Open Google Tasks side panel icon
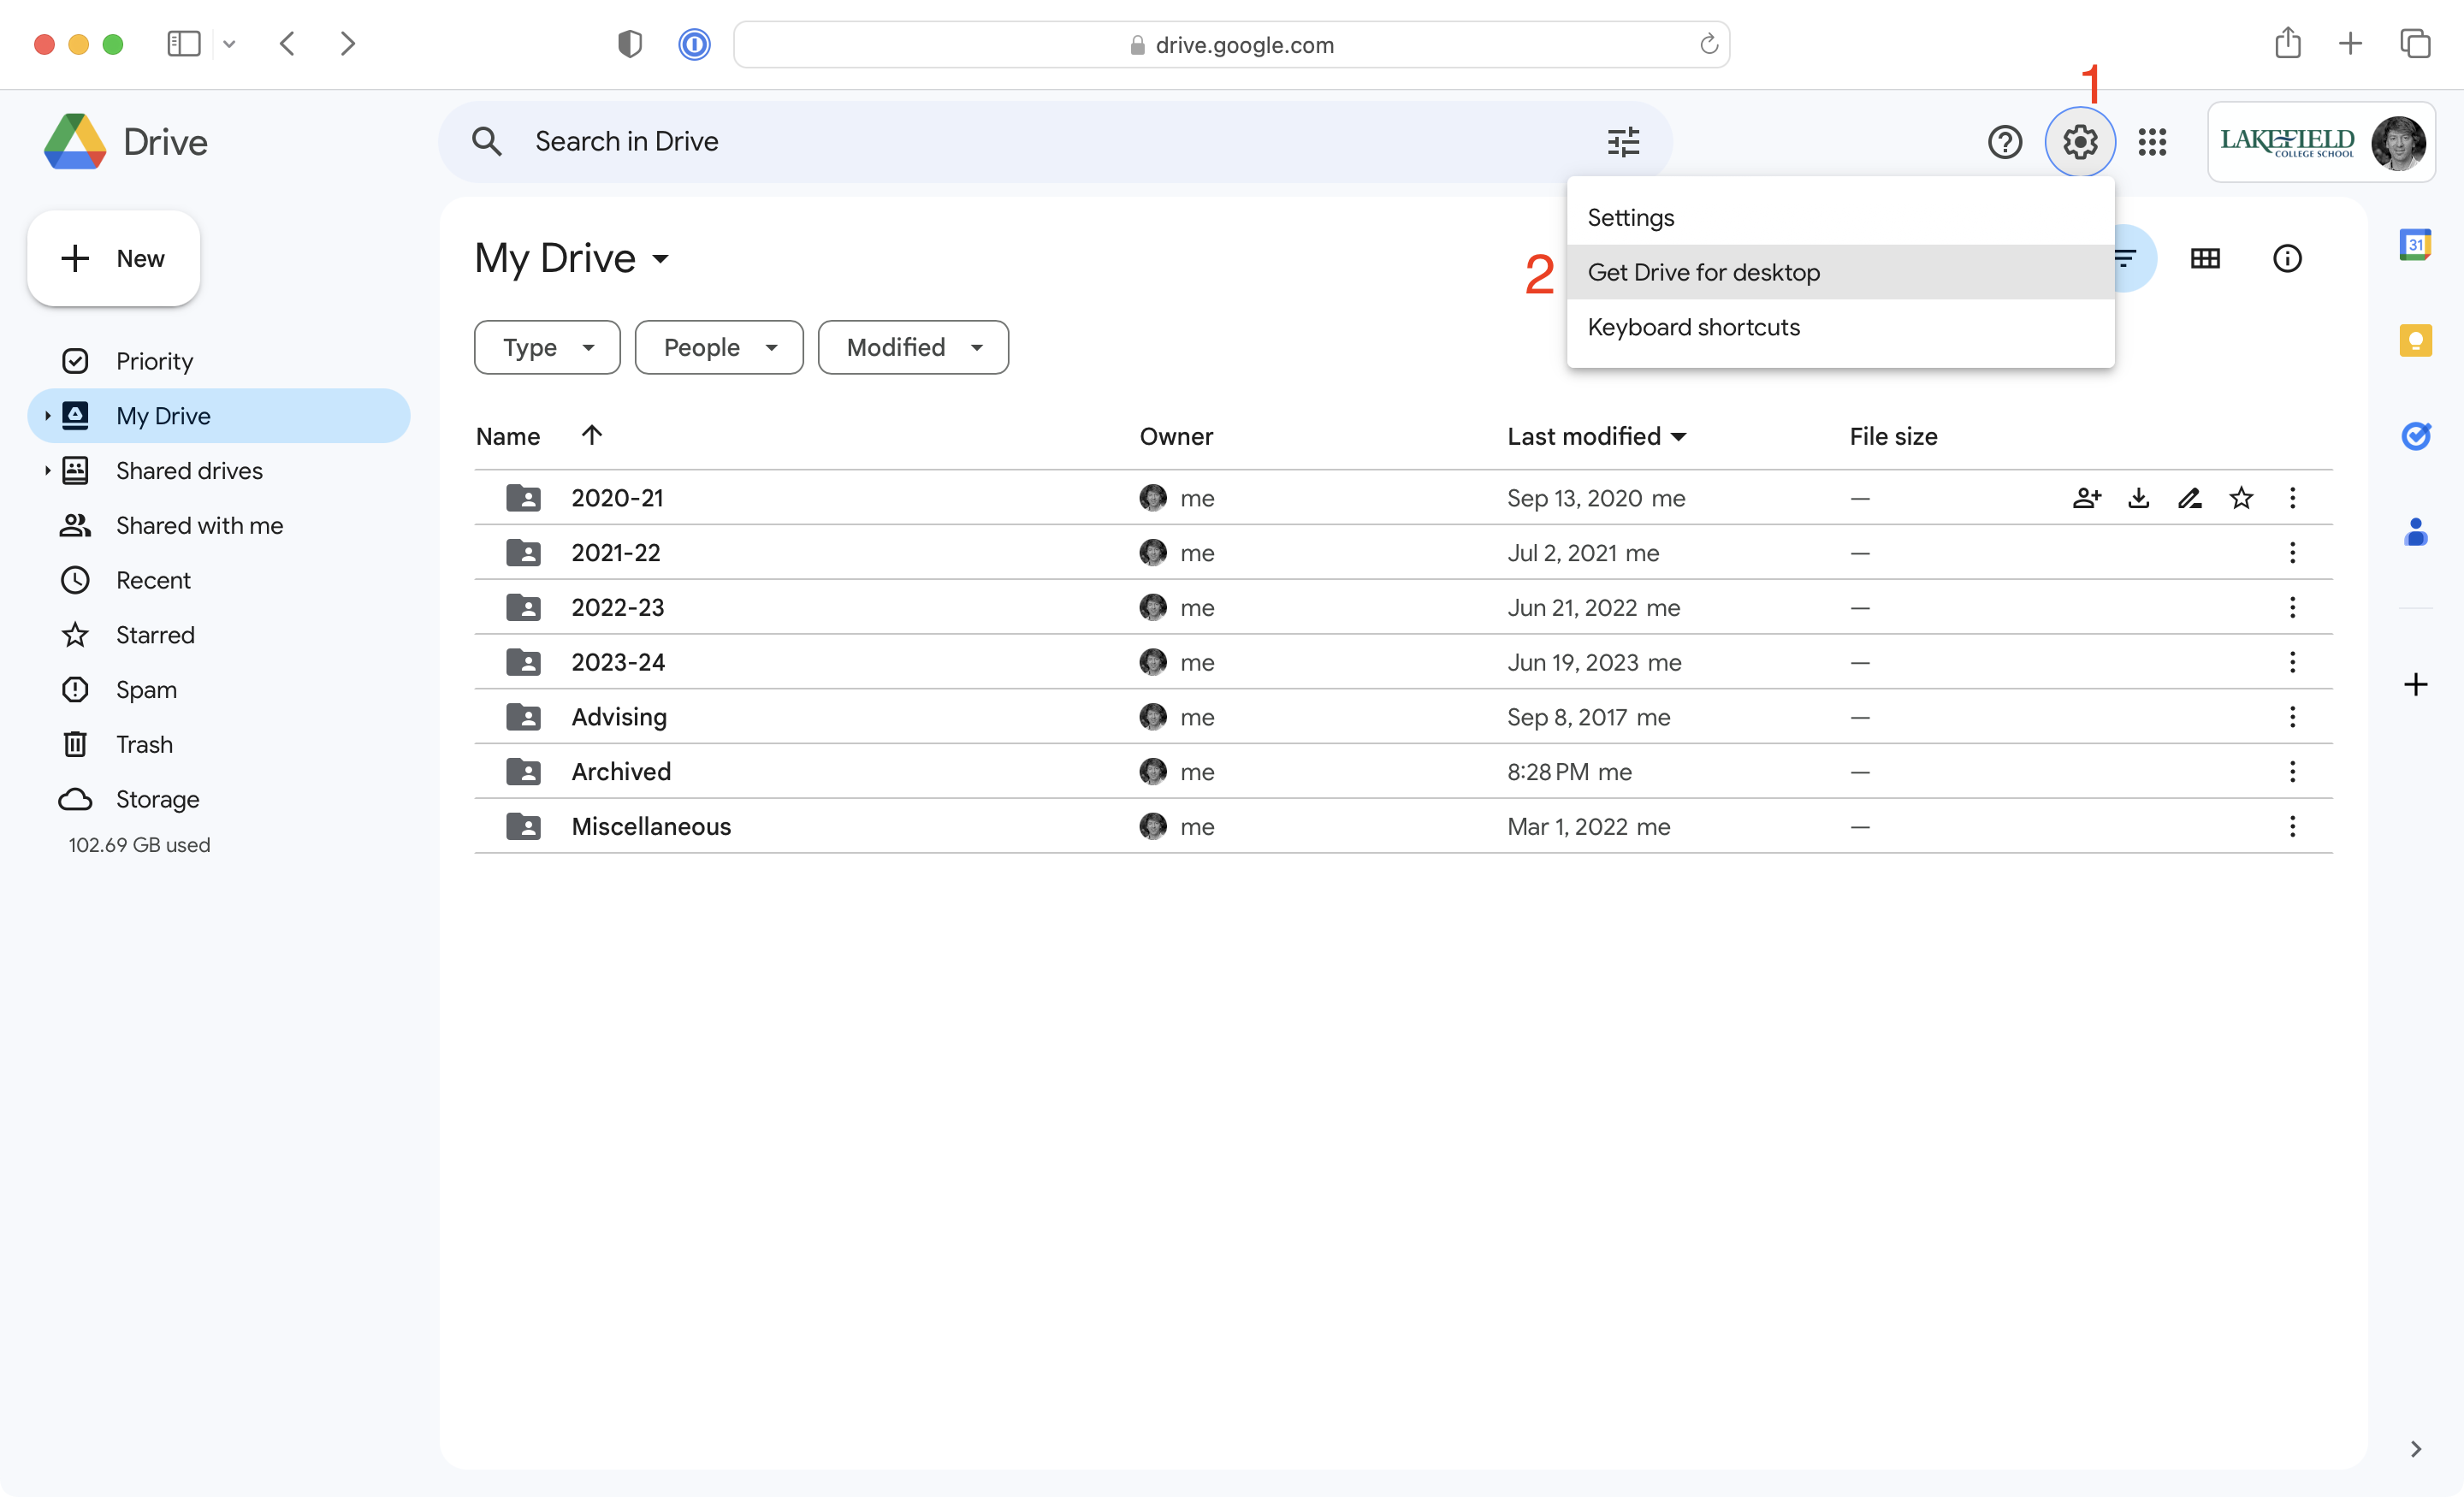 pyautogui.click(x=2415, y=436)
